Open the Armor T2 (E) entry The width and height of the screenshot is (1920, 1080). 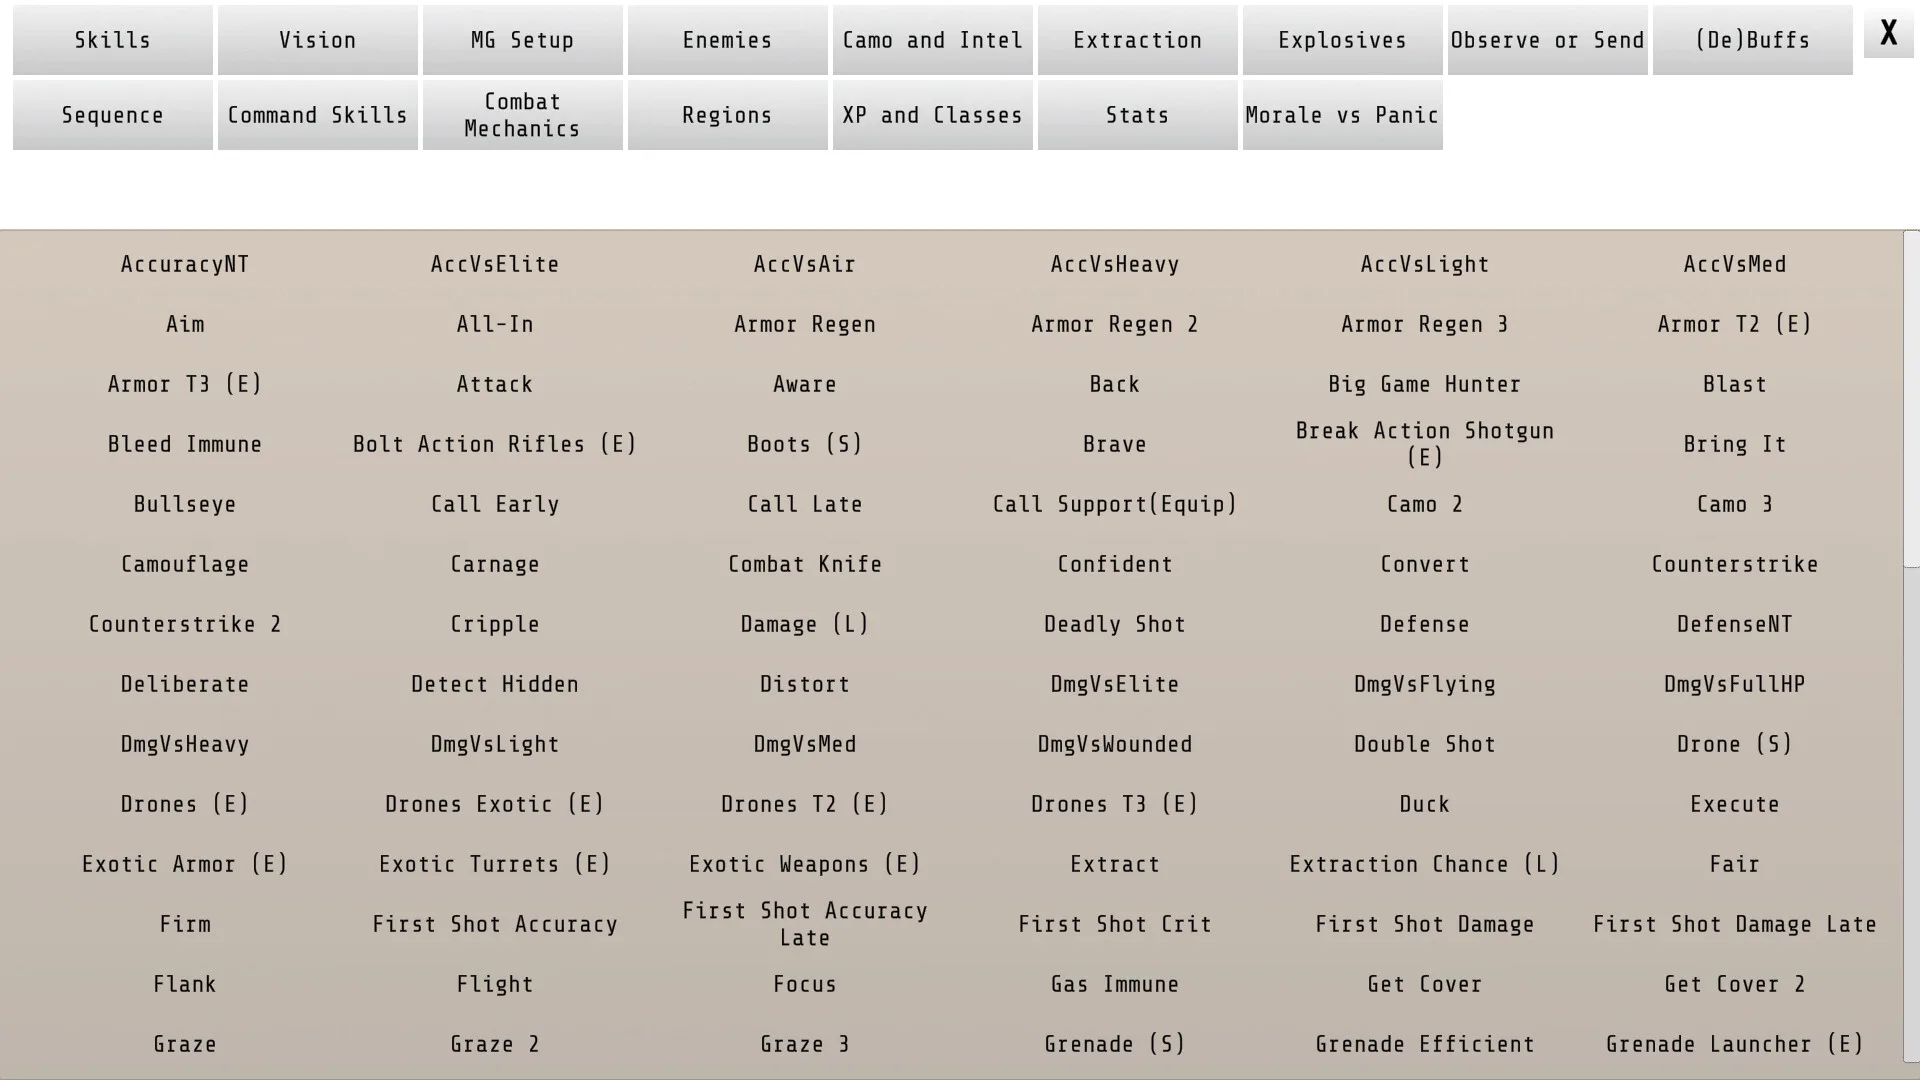(1735, 324)
